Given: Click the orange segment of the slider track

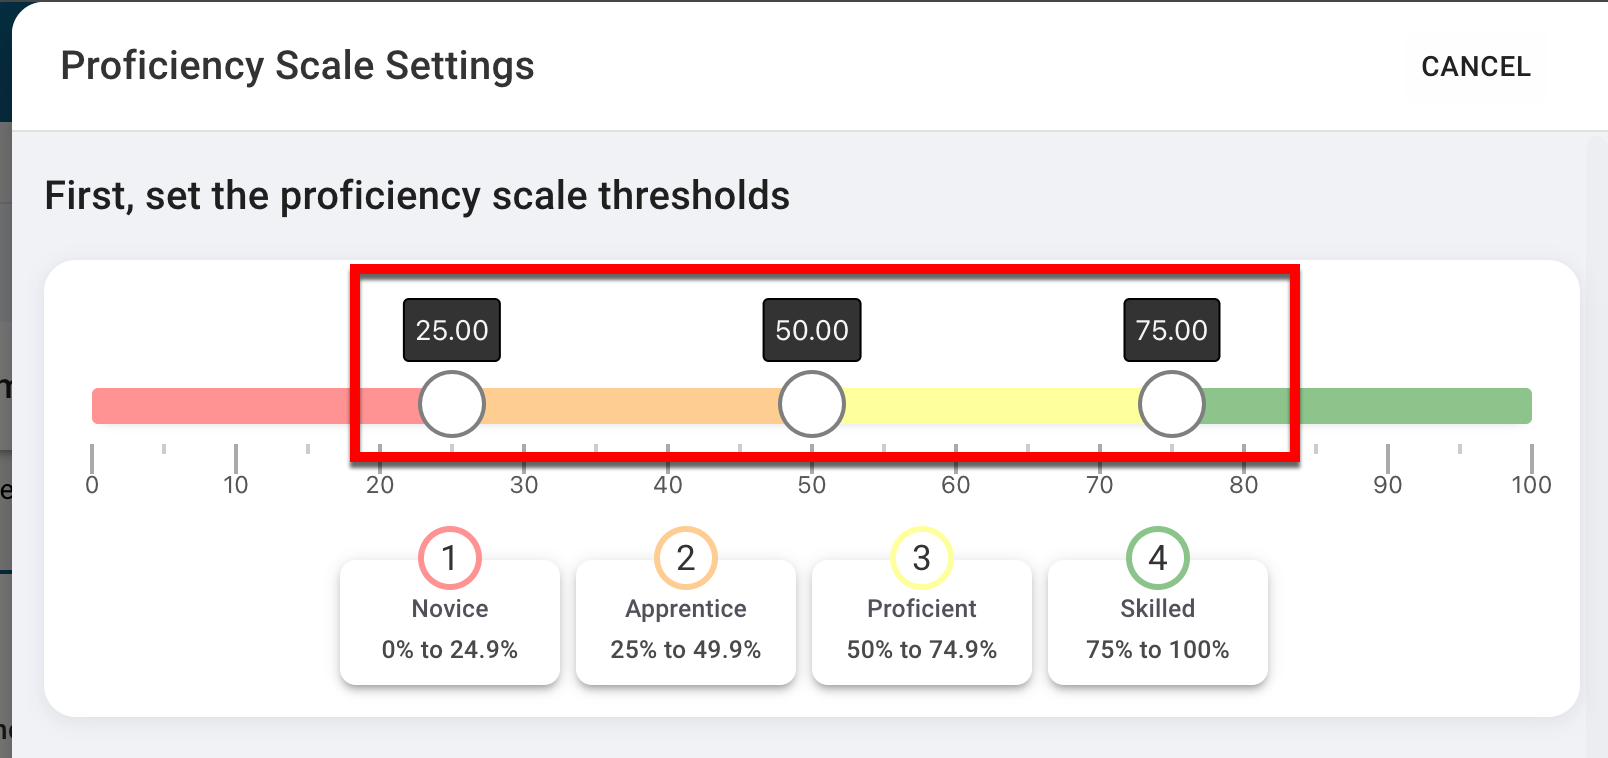Looking at the screenshot, I should click(x=630, y=406).
